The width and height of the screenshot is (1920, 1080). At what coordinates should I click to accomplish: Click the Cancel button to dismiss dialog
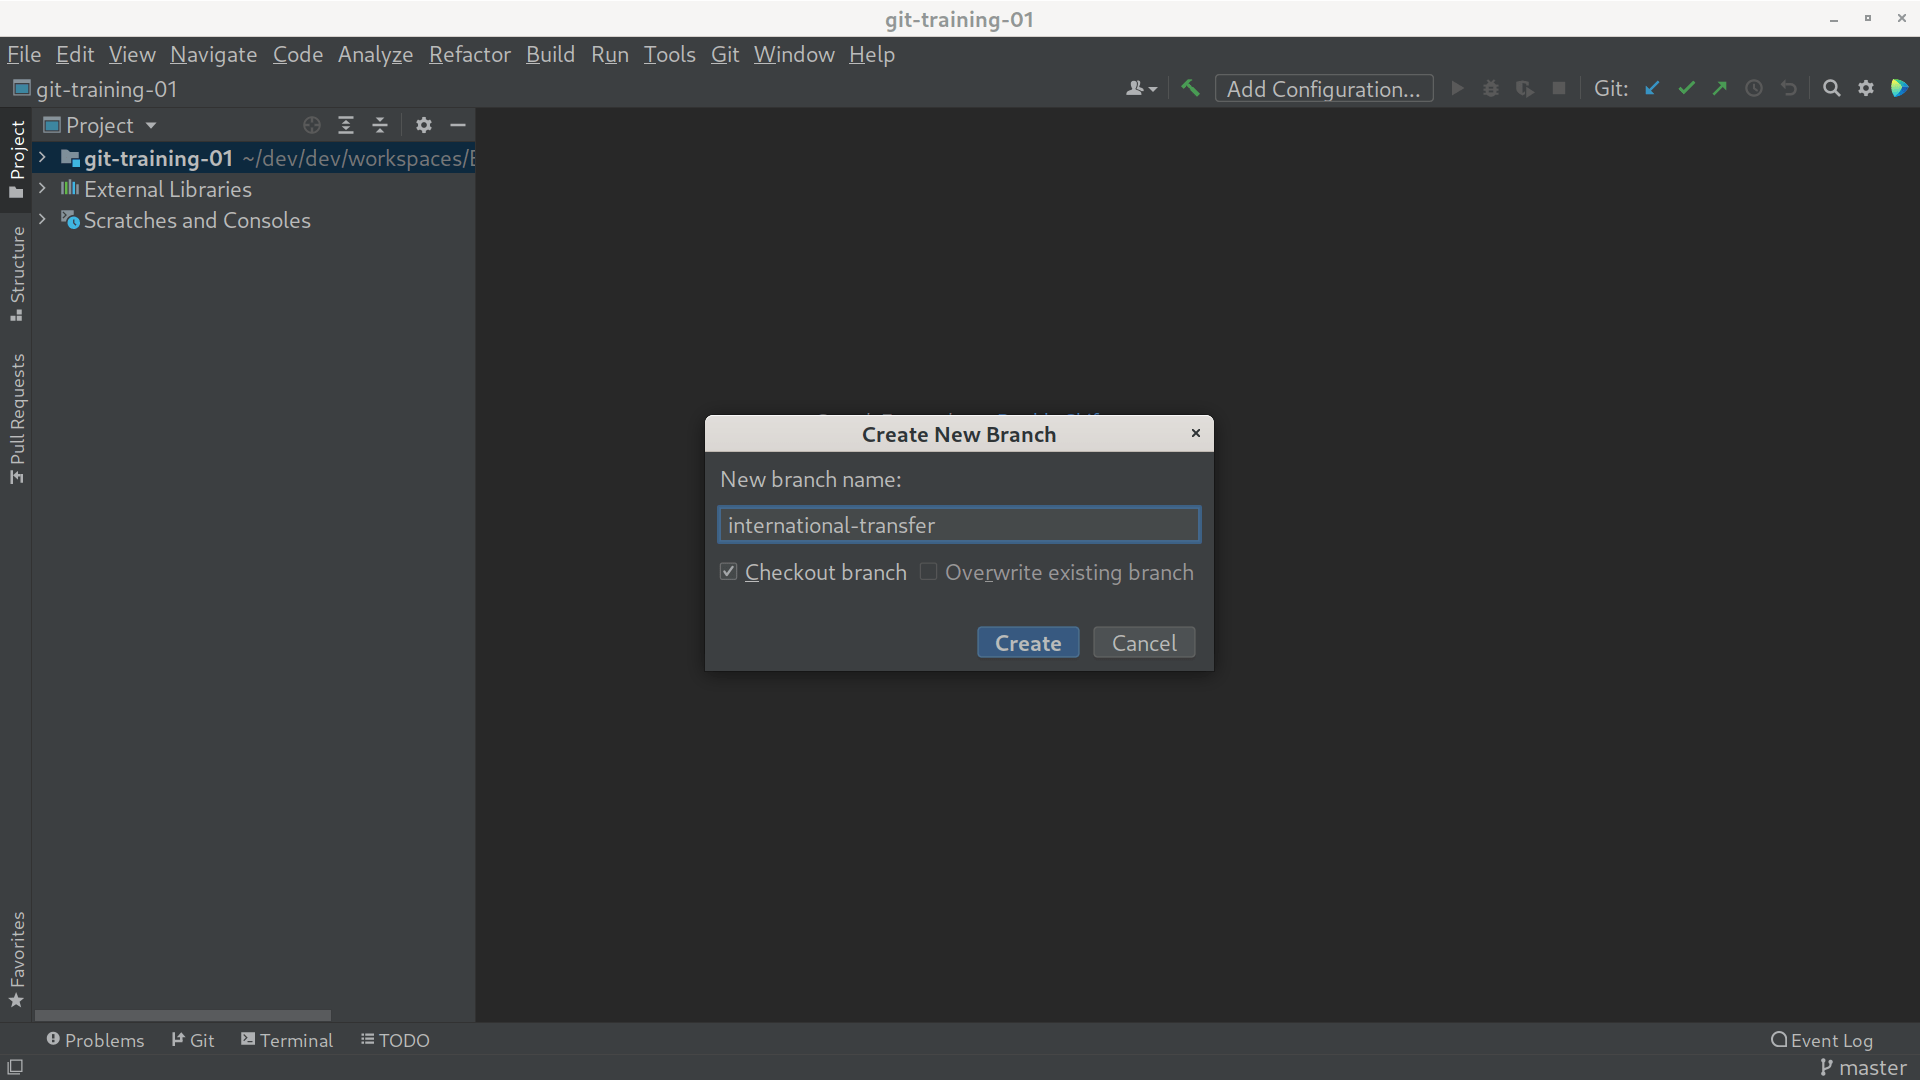click(x=1143, y=644)
